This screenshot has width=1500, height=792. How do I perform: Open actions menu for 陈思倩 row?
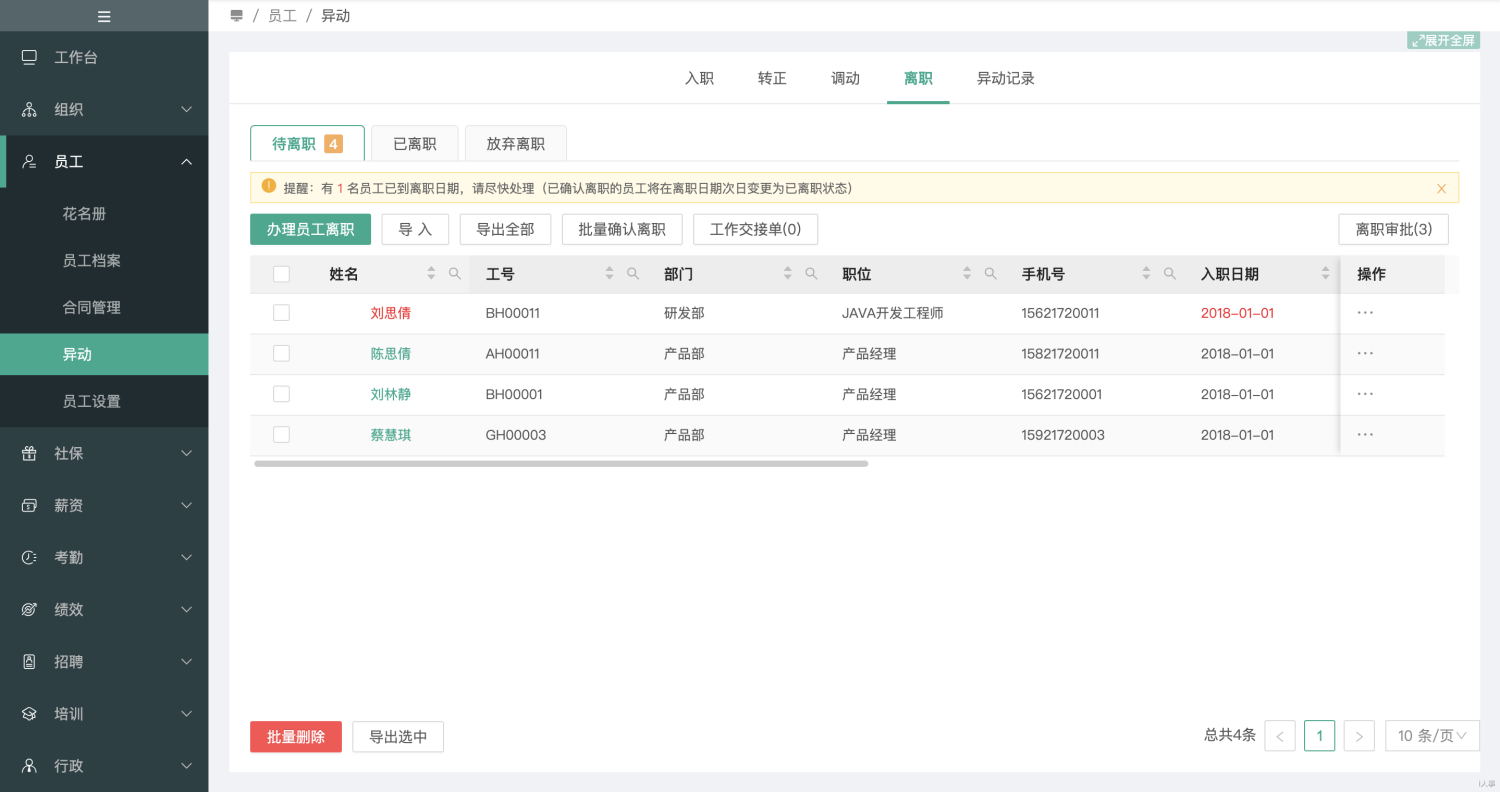(1365, 353)
